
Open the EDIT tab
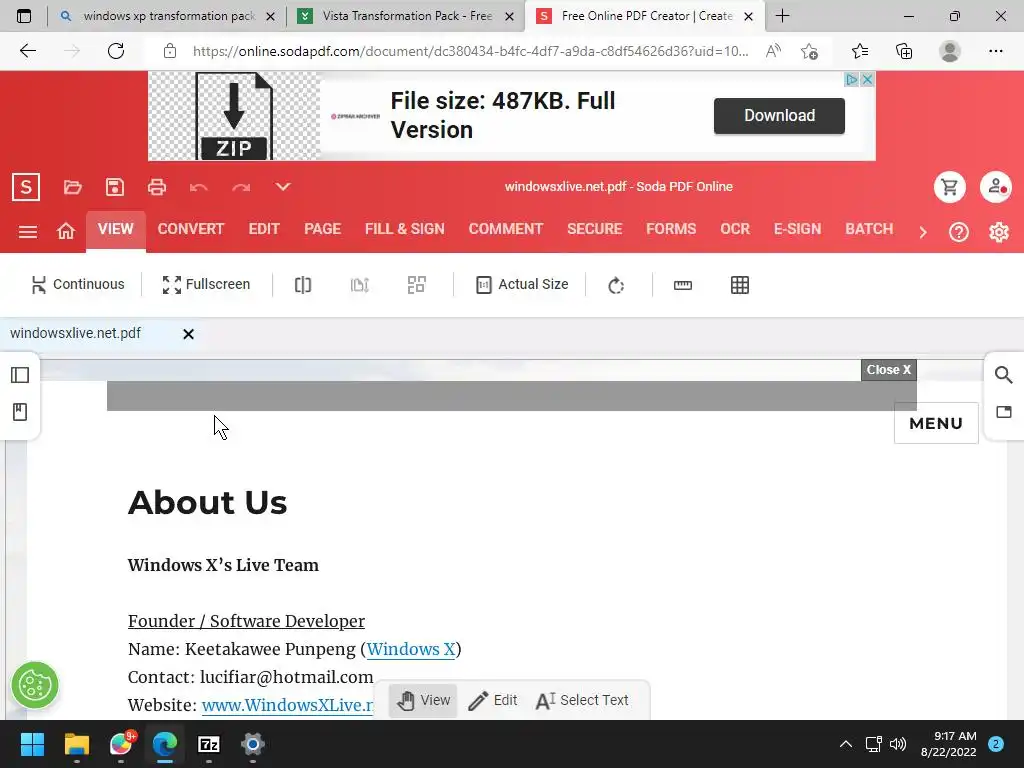[264, 229]
